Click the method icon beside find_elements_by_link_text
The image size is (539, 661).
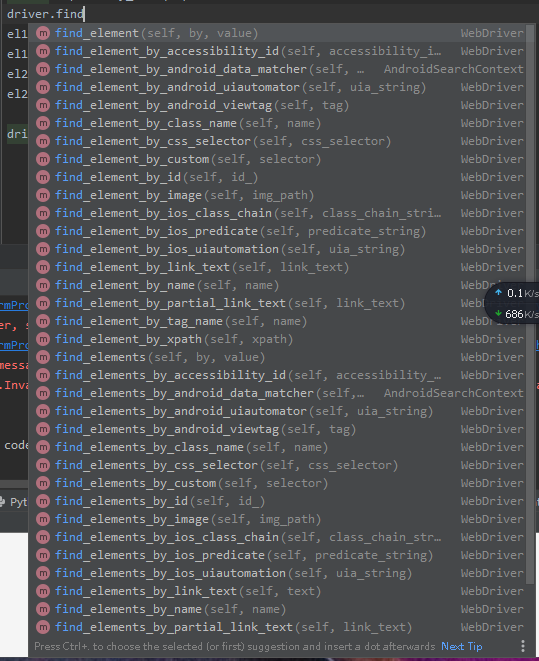click(x=43, y=591)
